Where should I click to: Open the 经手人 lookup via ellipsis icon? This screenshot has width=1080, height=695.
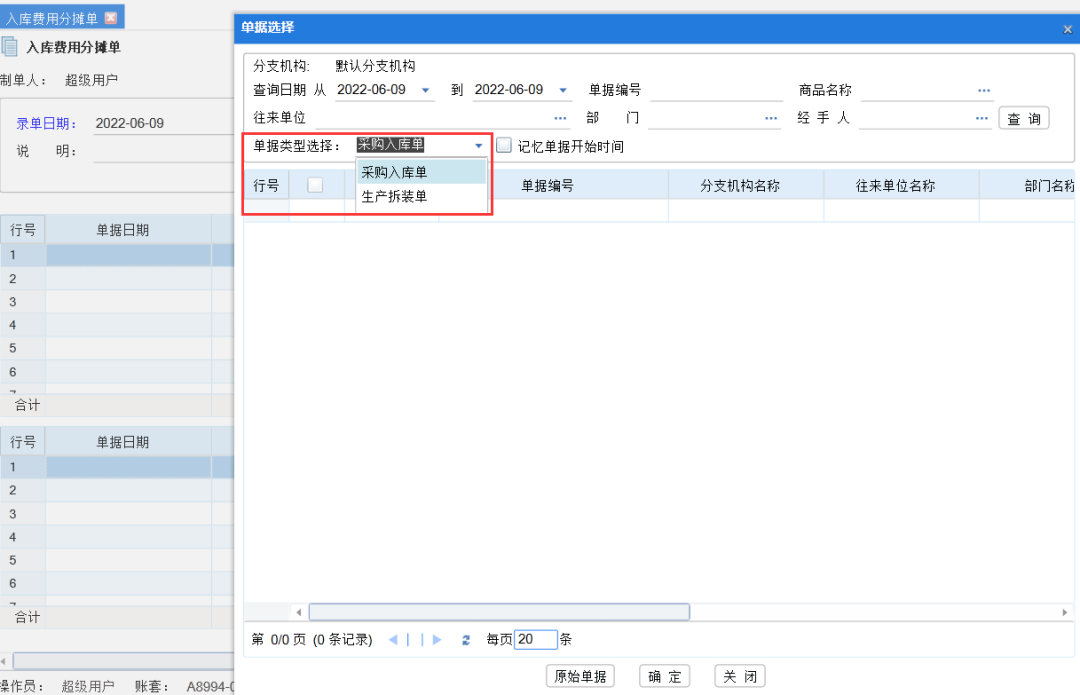982,117
